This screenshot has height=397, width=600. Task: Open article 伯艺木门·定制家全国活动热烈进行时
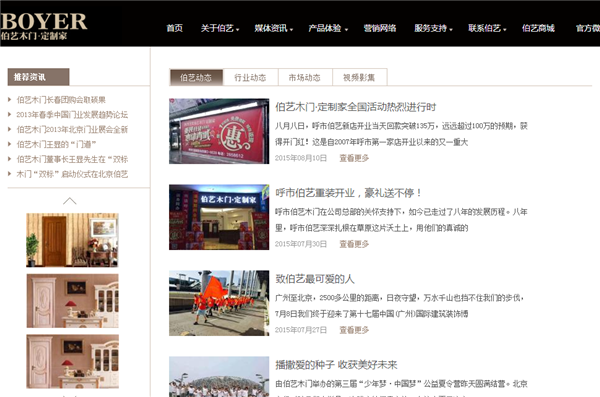point(355,107)
